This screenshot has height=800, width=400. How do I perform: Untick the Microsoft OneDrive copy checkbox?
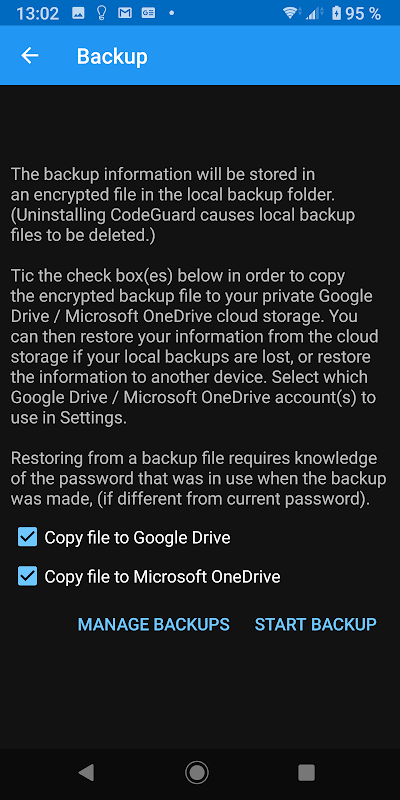click(x=28, y=577)
